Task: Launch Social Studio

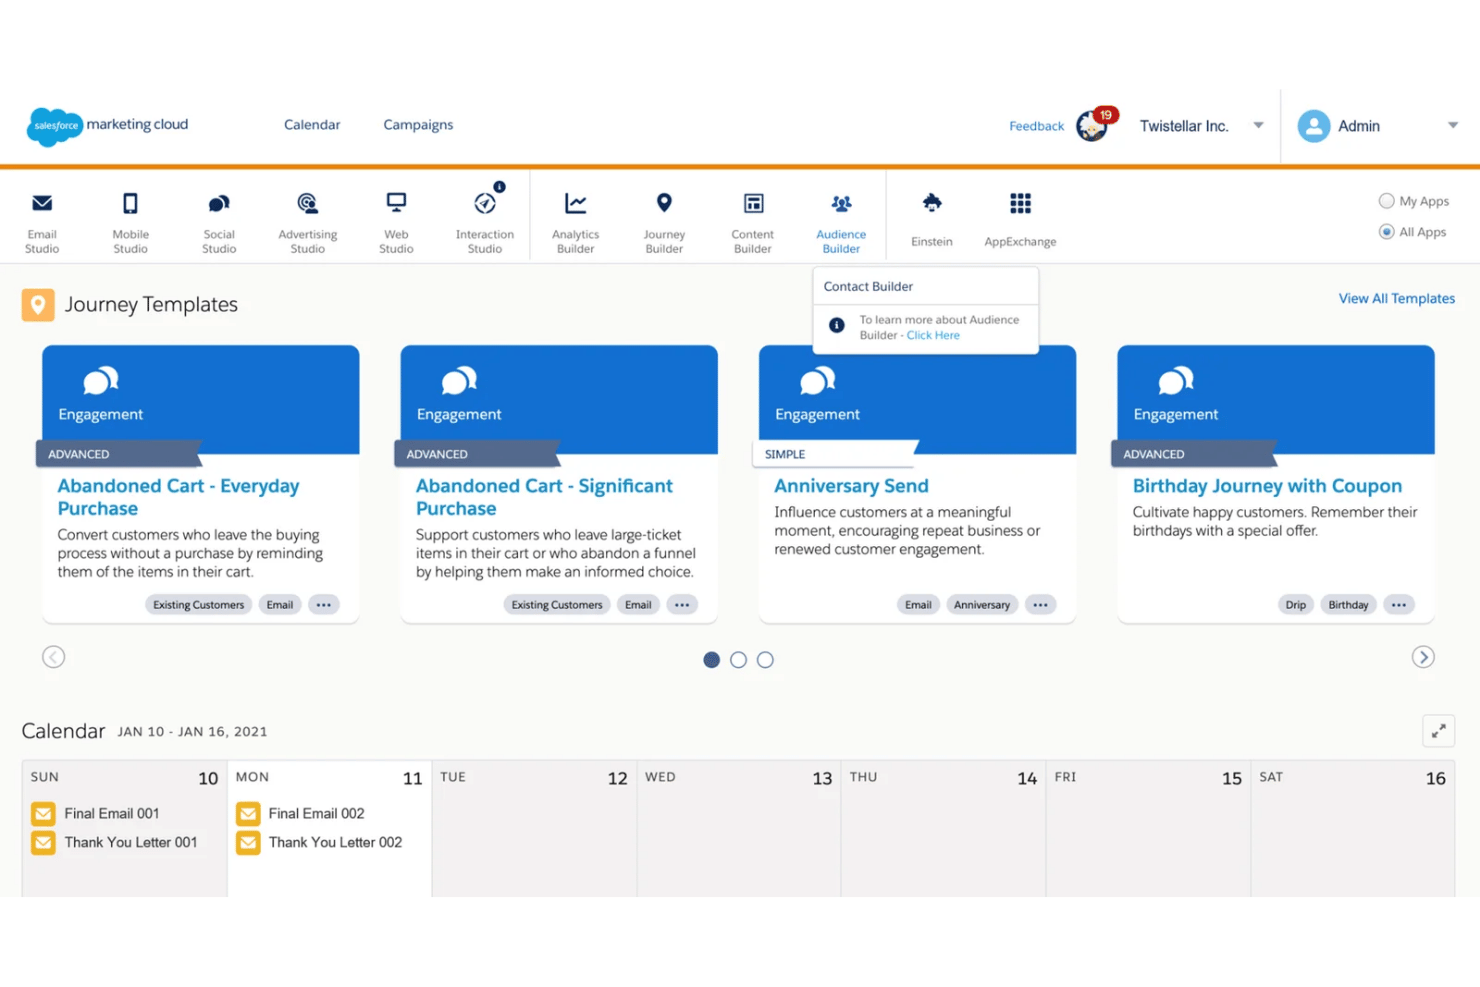Action: pos(219,222)
